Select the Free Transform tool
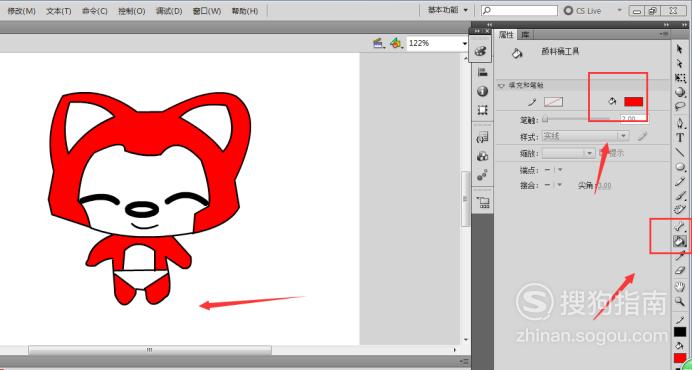692x370 pixels. 680,78
